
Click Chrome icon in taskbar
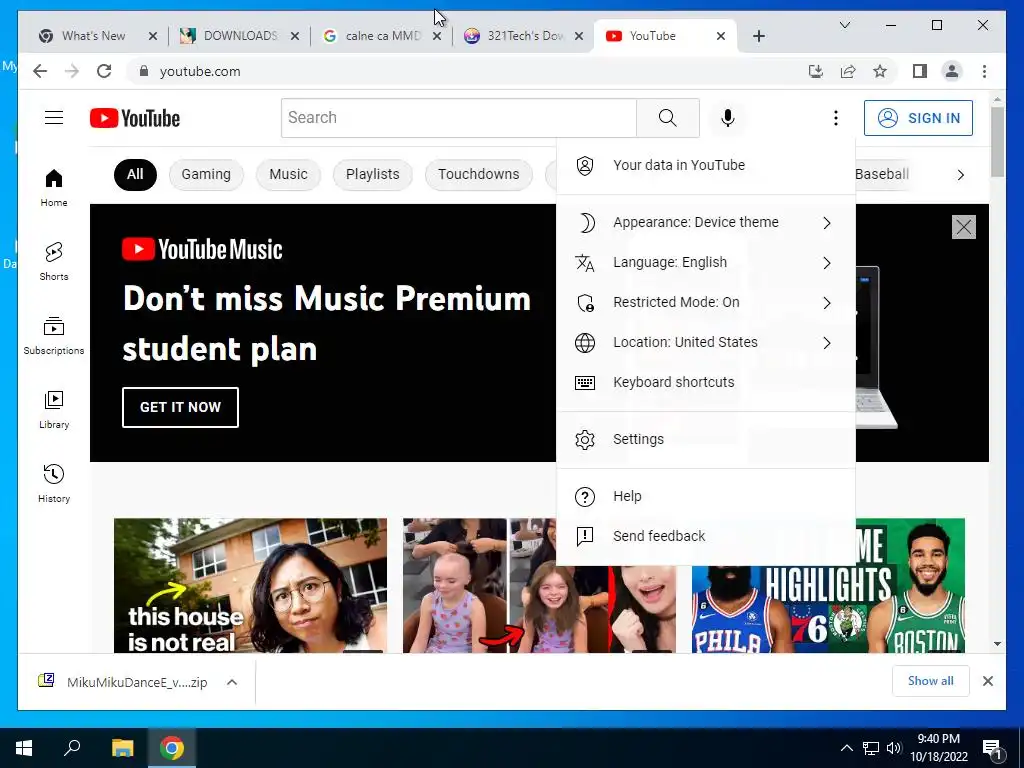[x=172, y=748]
